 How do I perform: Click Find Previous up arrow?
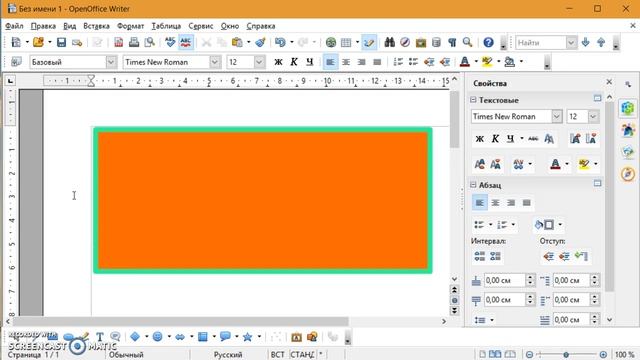601,42
